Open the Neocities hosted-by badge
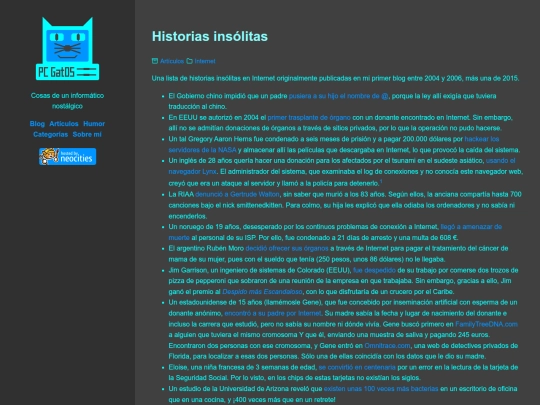540x405 pixels. coord(68,157)
